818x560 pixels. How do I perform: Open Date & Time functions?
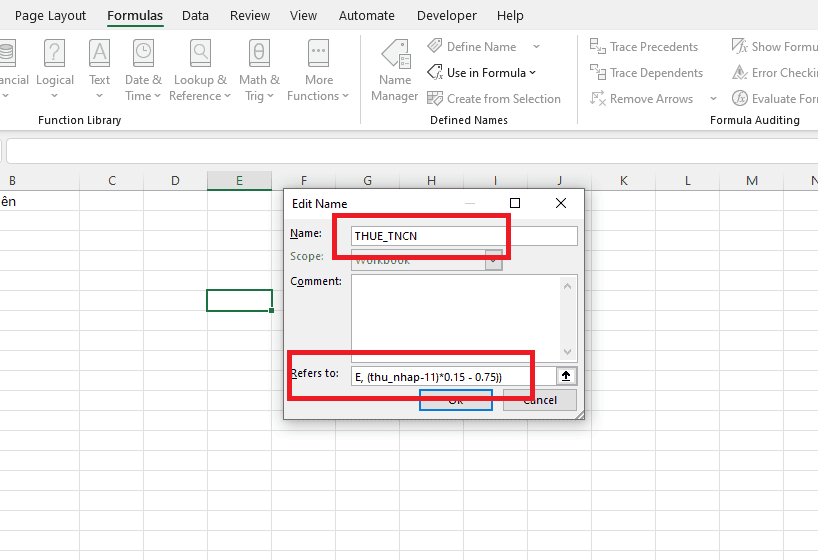(x=143, y=69)
